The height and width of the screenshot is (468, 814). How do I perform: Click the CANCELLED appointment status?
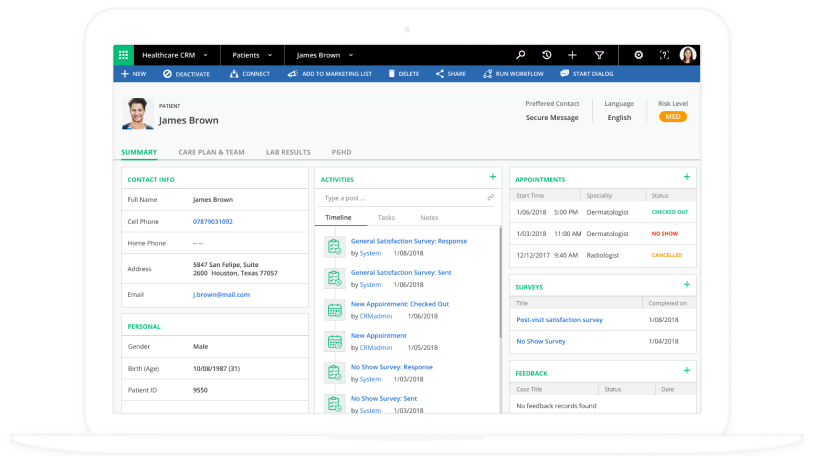(667, 255)
